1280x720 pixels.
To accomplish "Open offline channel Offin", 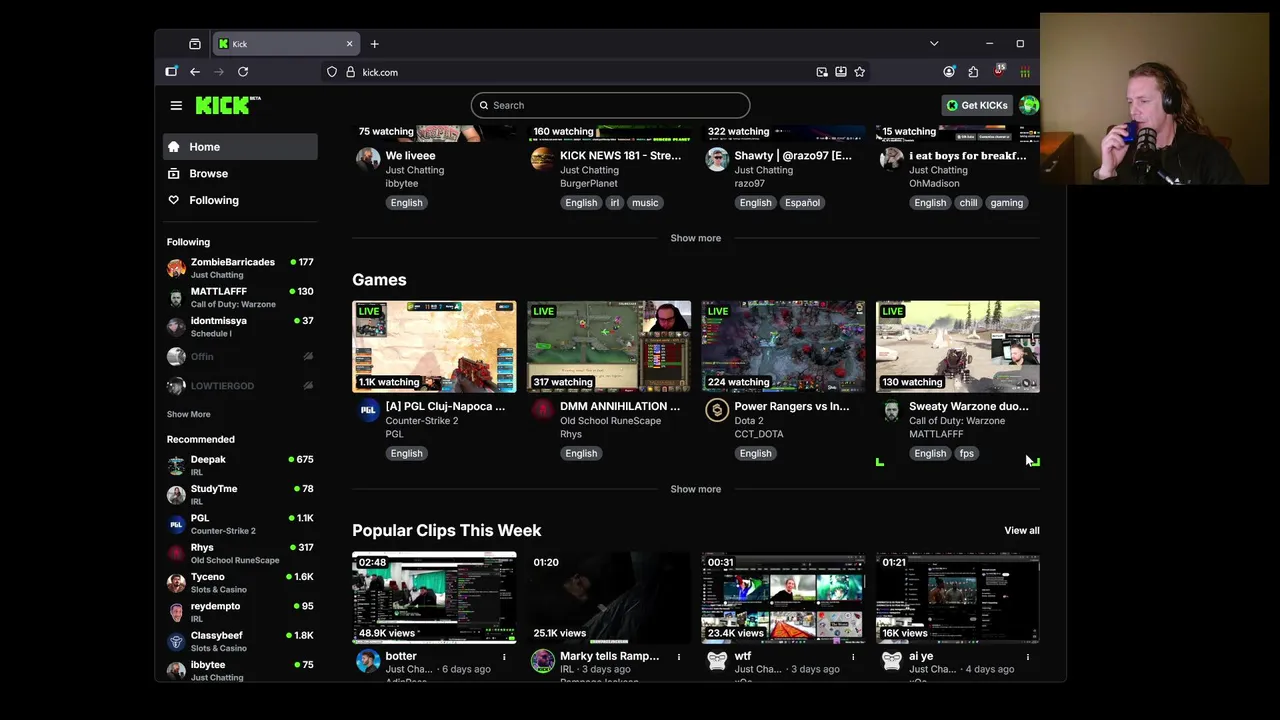I will (240, 356).
